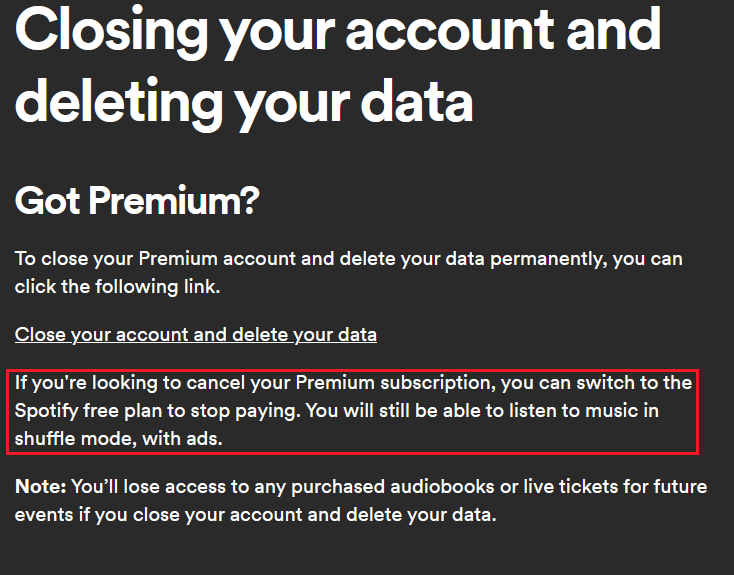Click the 'deleting your data' heading line
The image size is (734, 575).
(x=244, y=103)
